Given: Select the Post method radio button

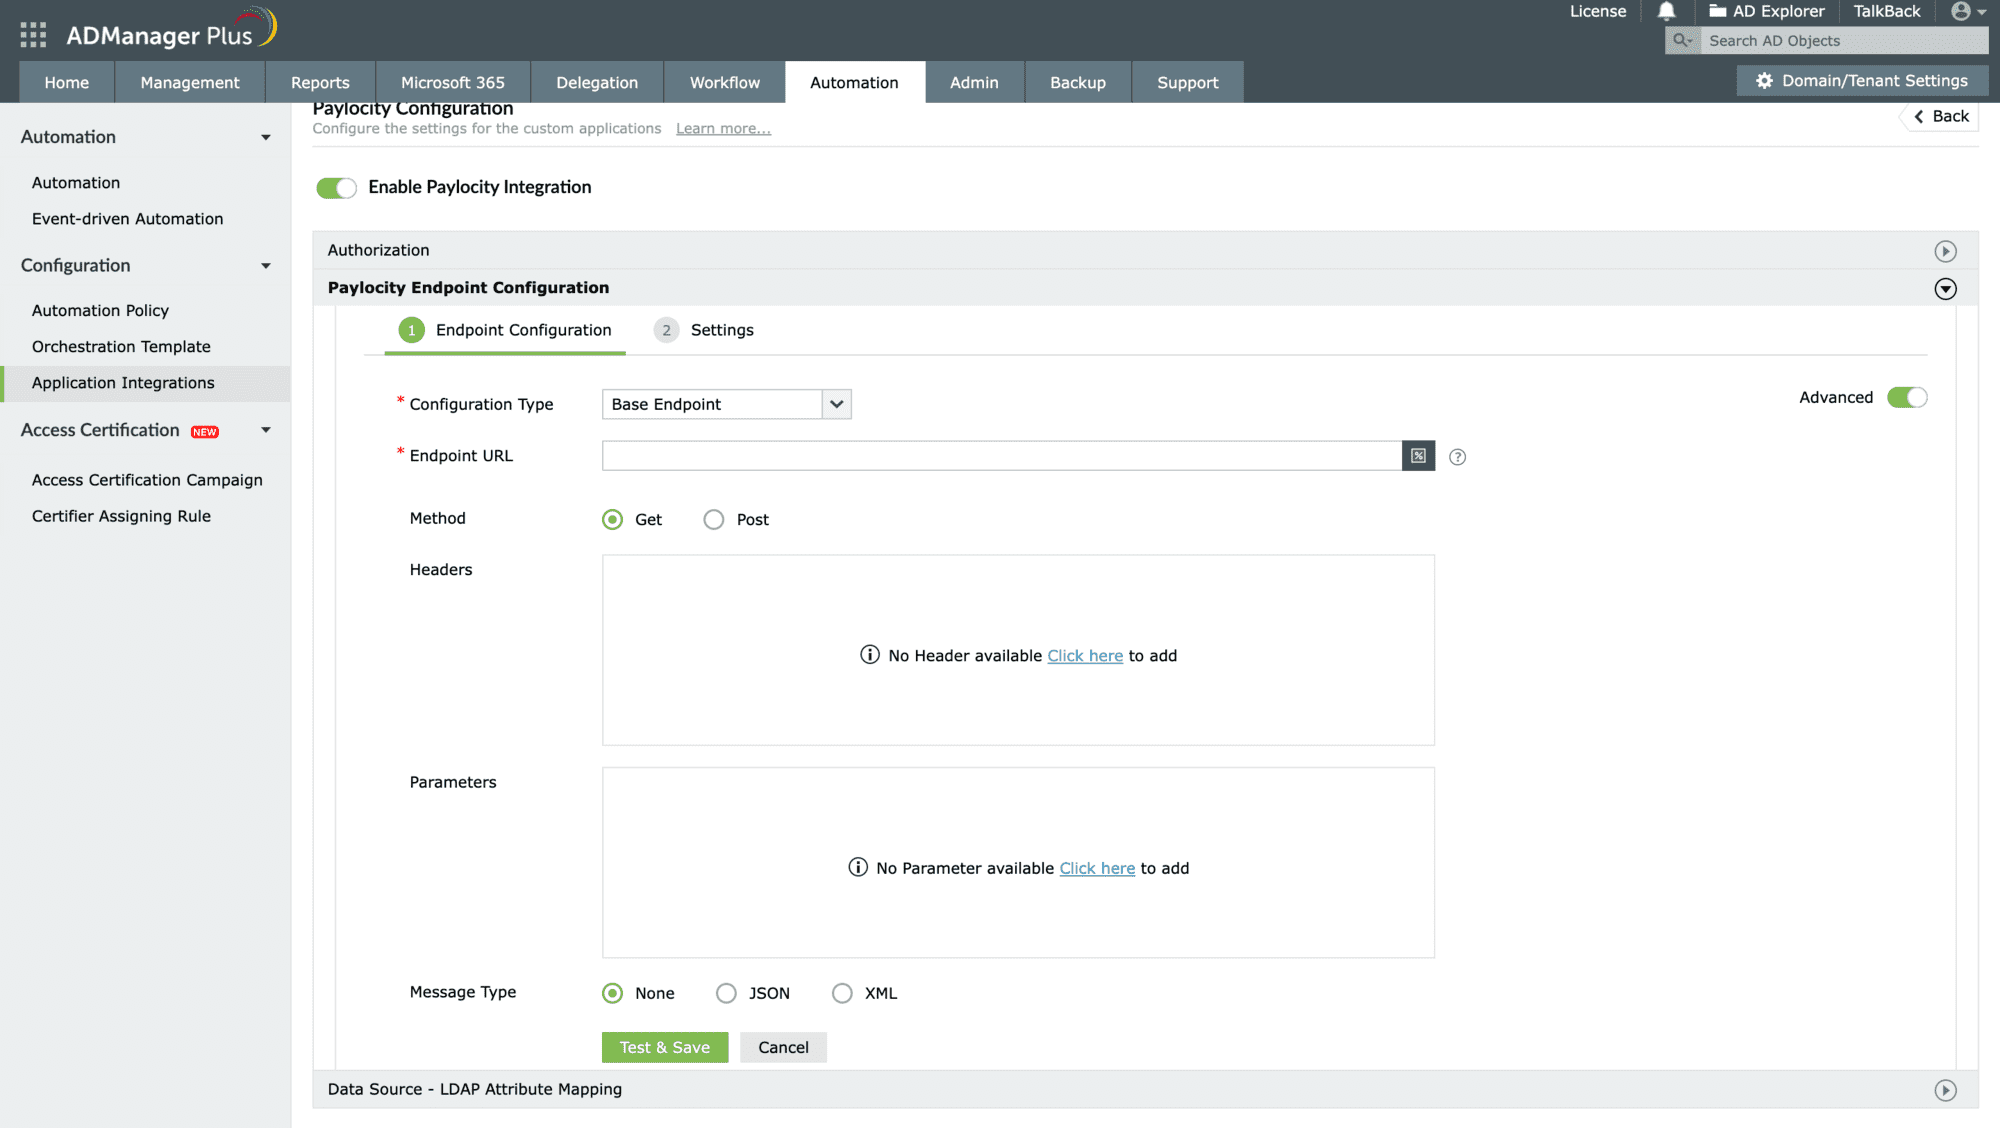Looking at the screenshot, I should [713, 520].
